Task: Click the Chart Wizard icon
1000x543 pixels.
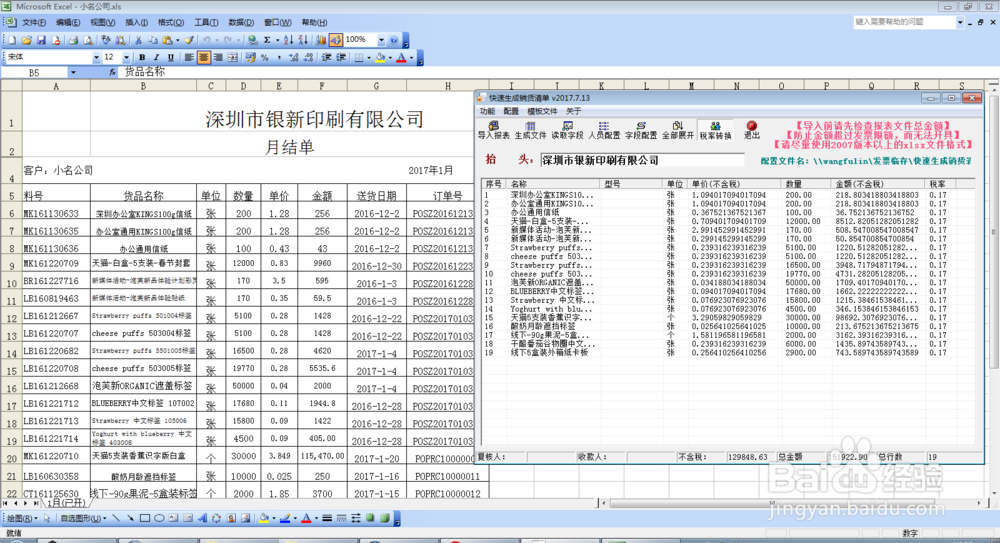Action: point(321,40)
